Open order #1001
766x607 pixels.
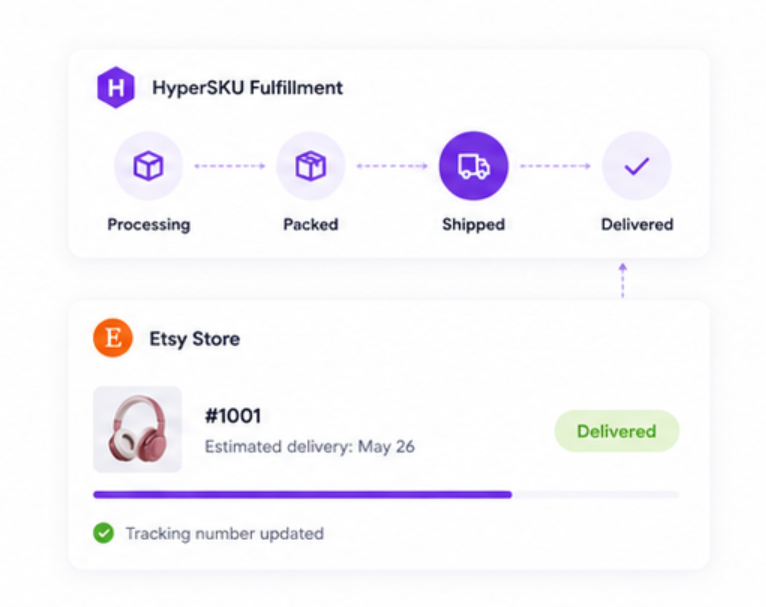(x=233, y=416)
